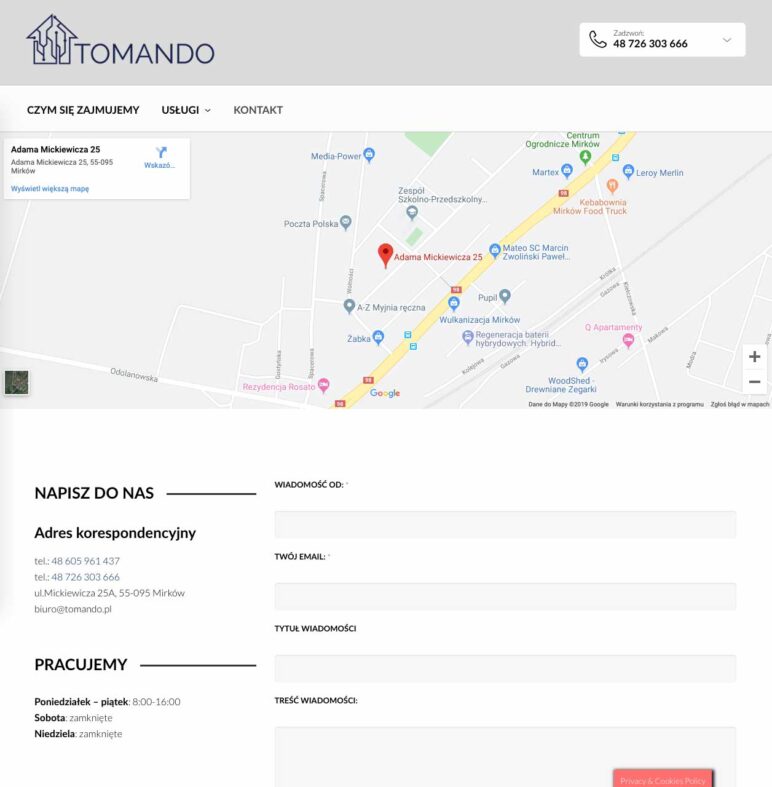
Task: Click the 'Adama Mickiewicza 25' map card title
Action: (x=55, y=150)
